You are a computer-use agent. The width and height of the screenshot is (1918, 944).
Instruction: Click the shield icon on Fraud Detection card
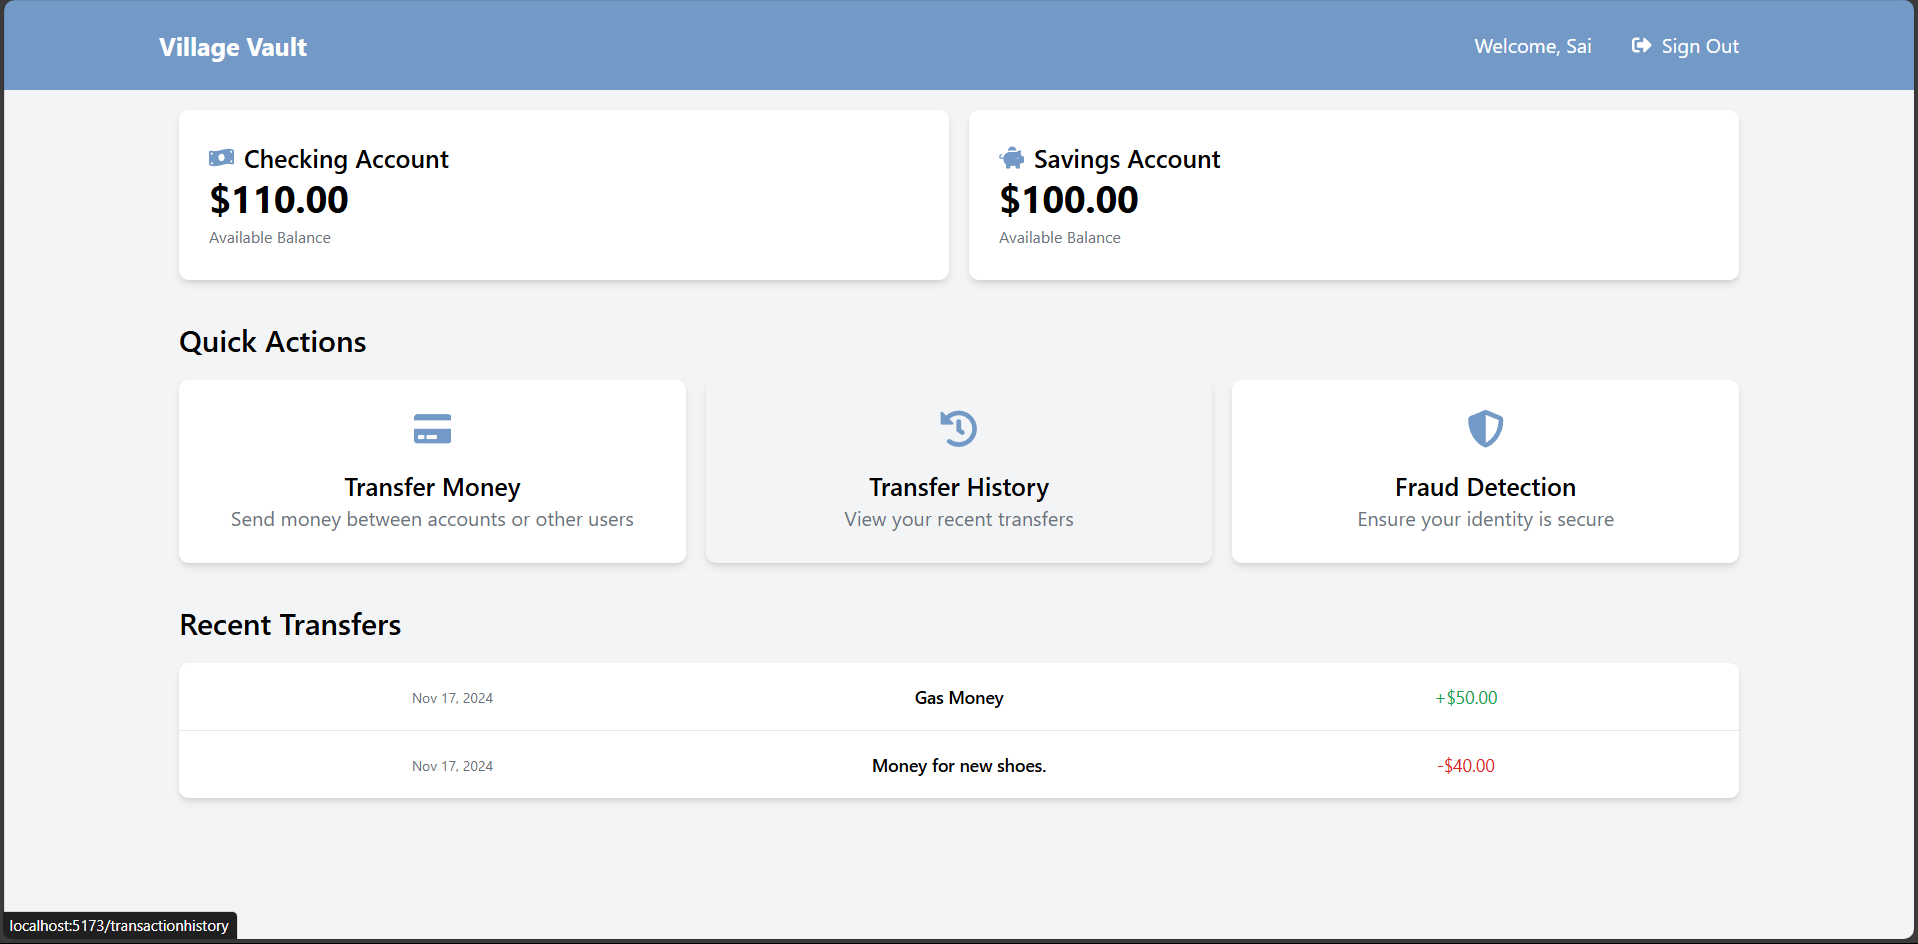click(1485, 428)
